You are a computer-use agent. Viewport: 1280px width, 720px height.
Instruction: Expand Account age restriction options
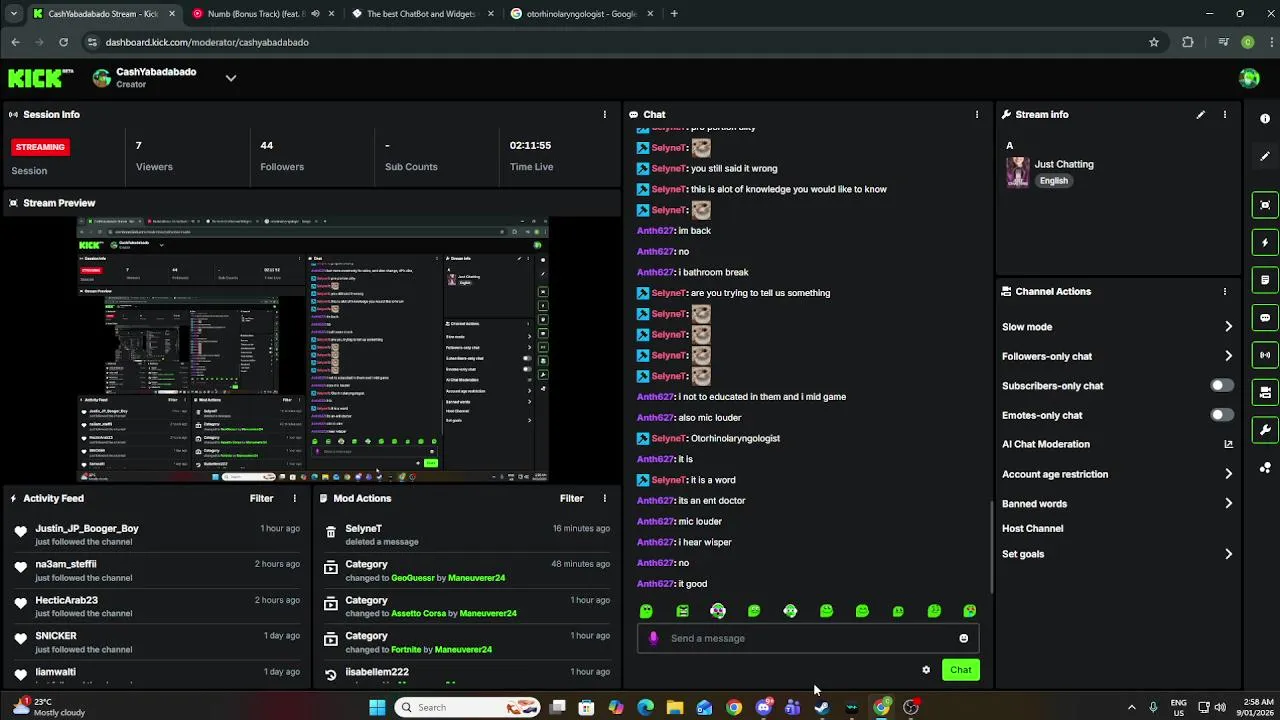point(1228,474)
